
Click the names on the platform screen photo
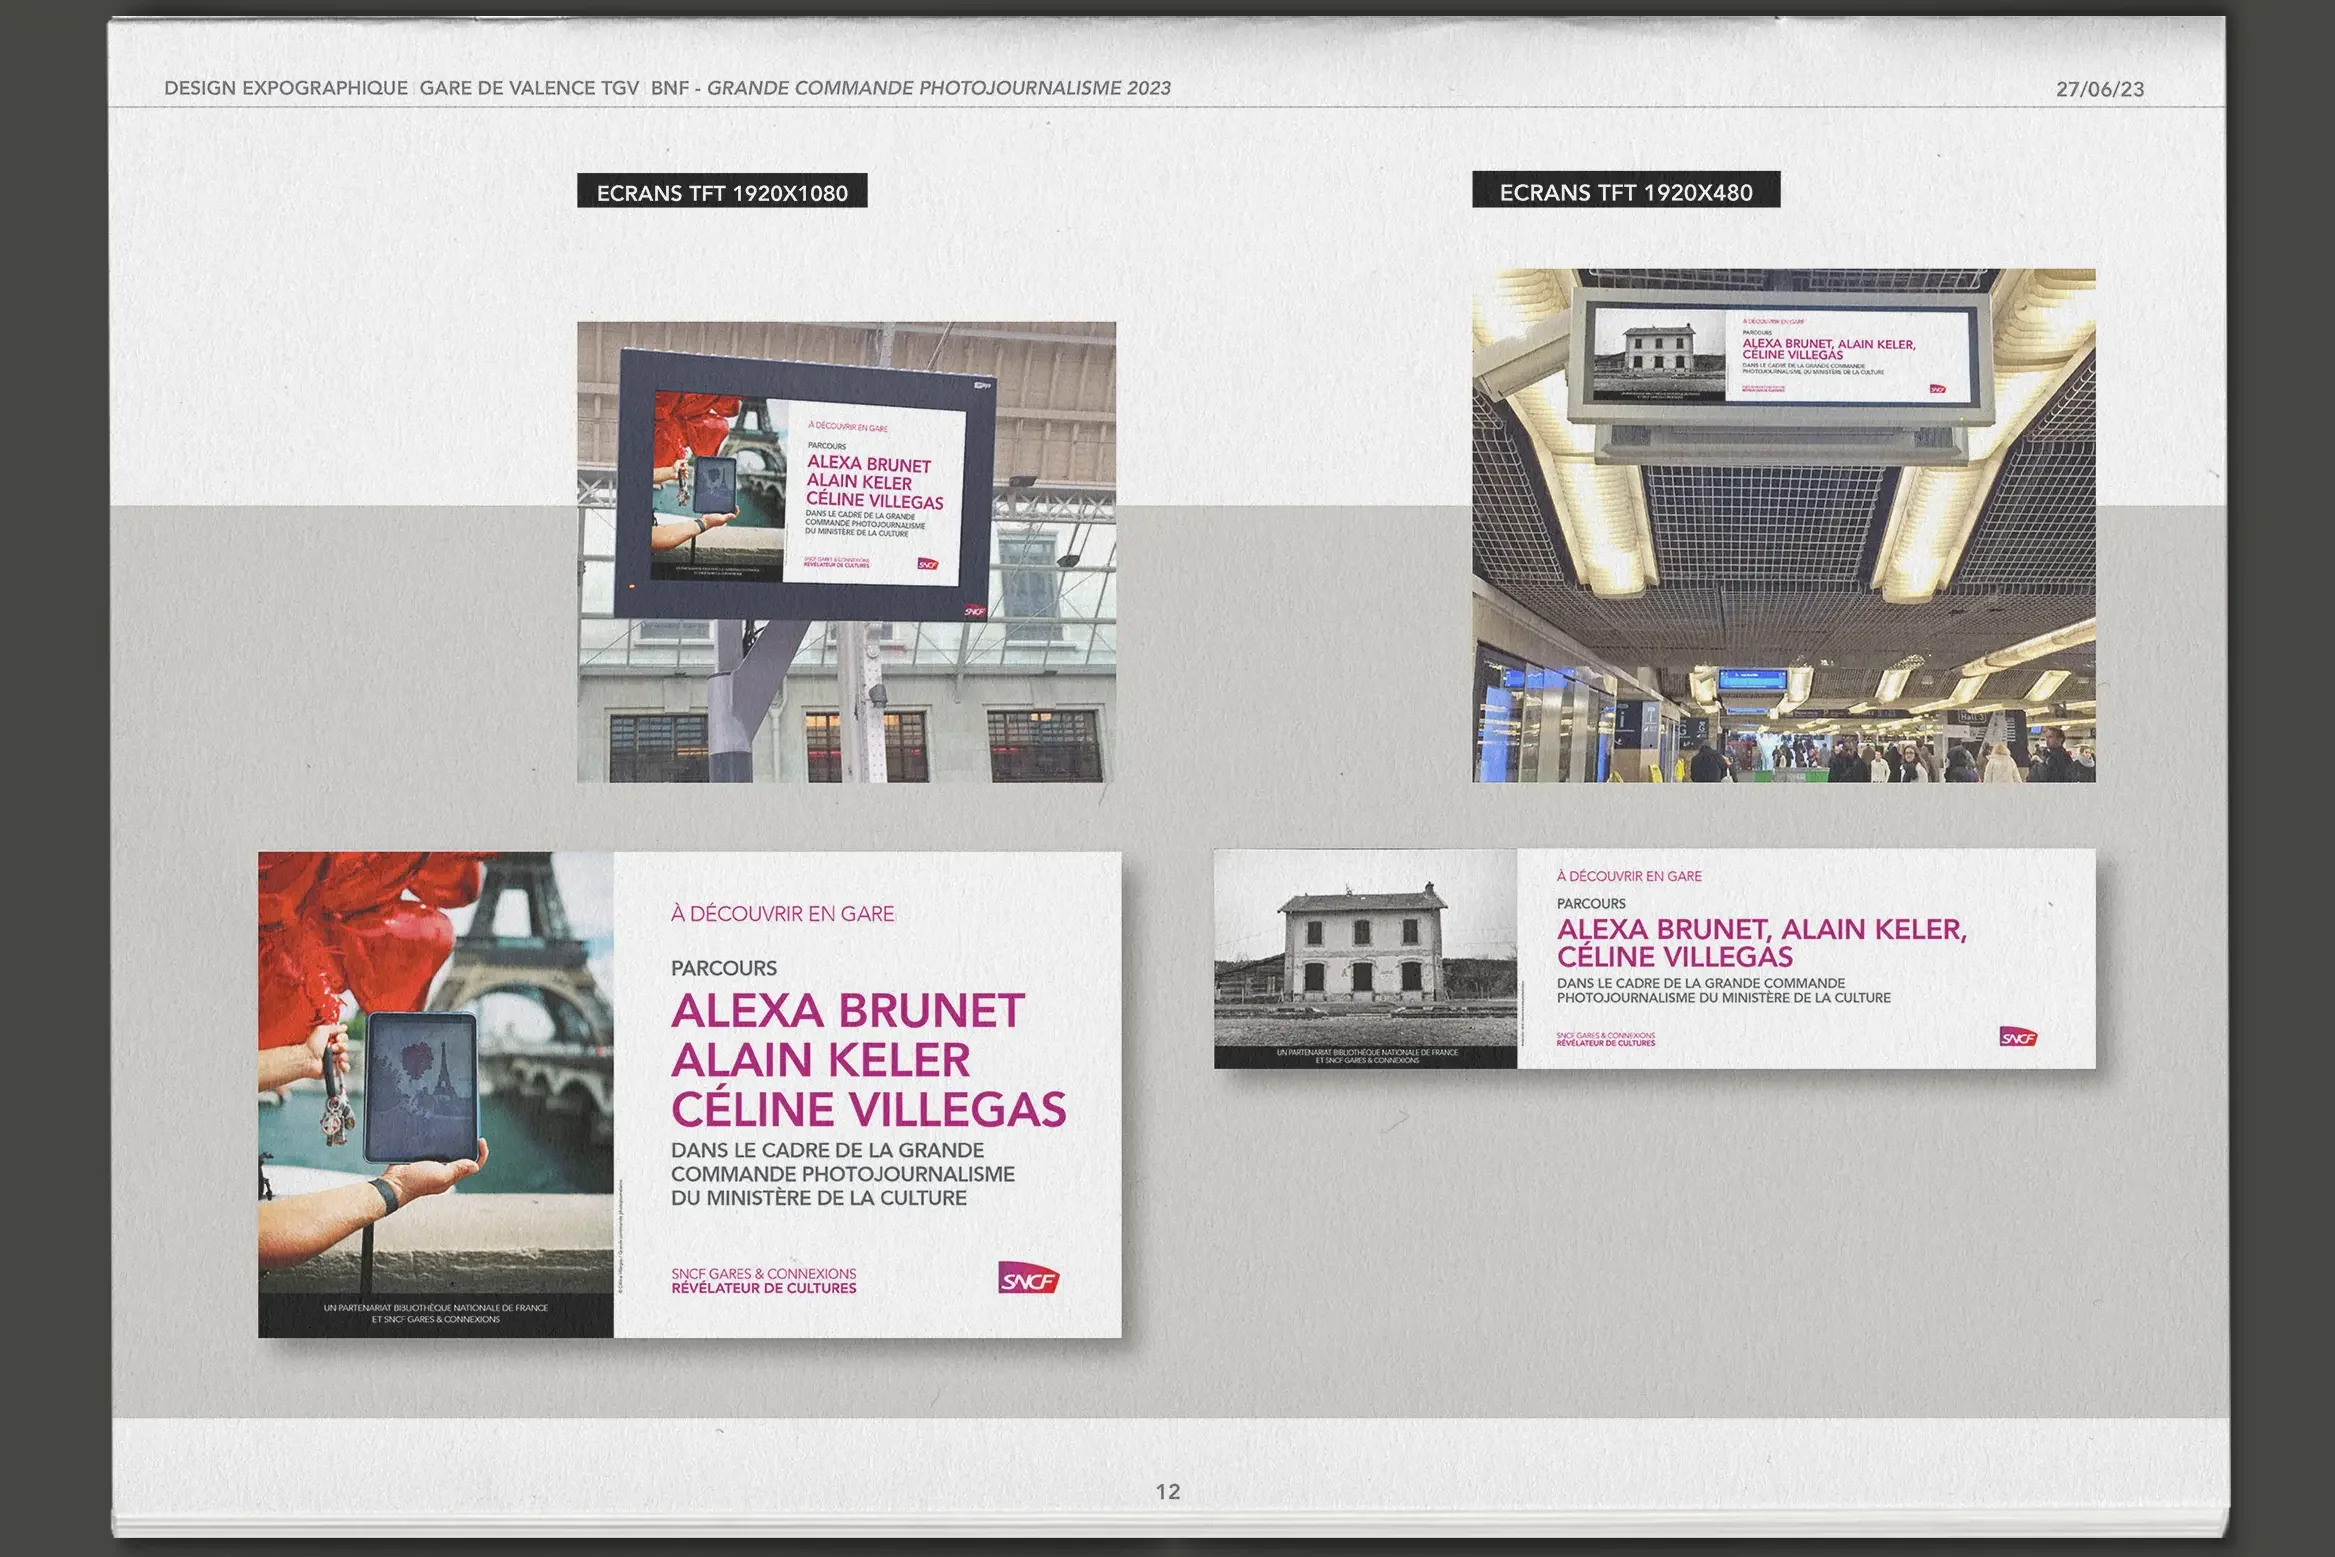point(874,482)
